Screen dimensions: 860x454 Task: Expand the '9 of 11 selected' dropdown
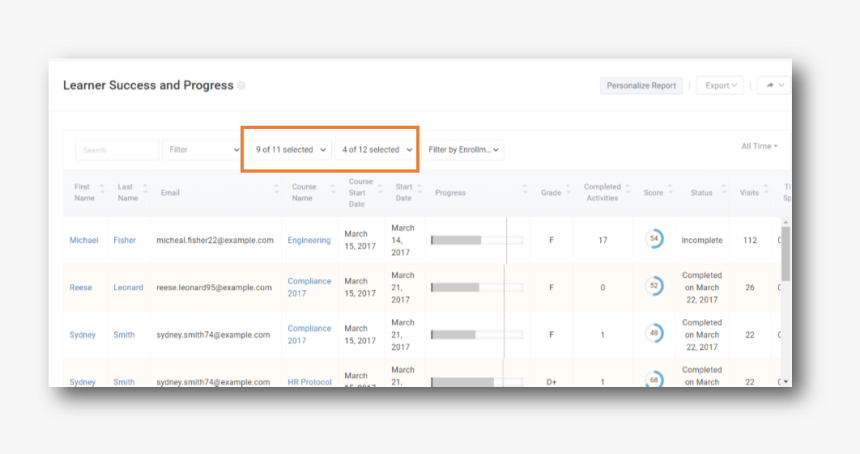[290, 150]
